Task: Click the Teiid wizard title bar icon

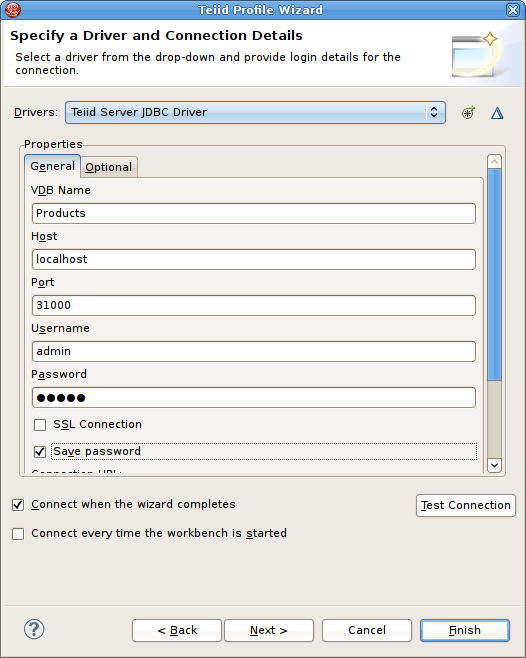Action: click(13, 10)
